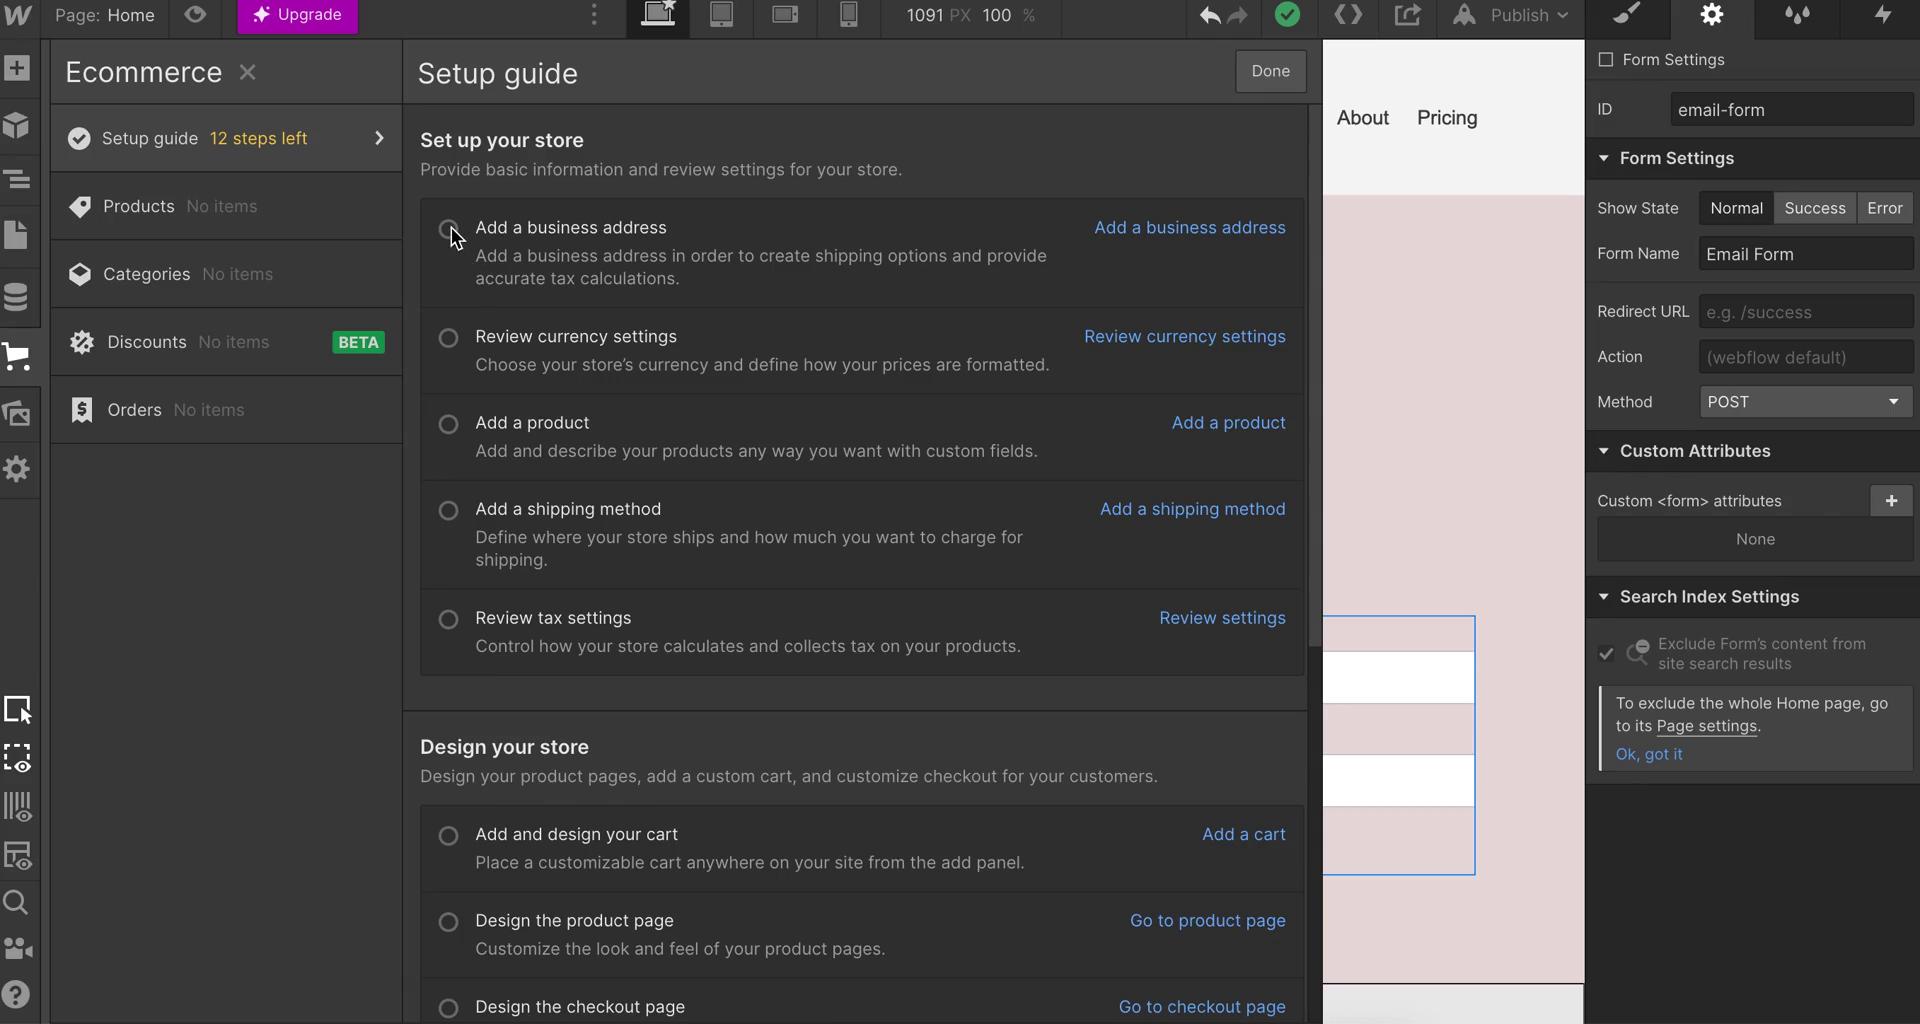Click the Upgrade button

[x=297, y=15]
